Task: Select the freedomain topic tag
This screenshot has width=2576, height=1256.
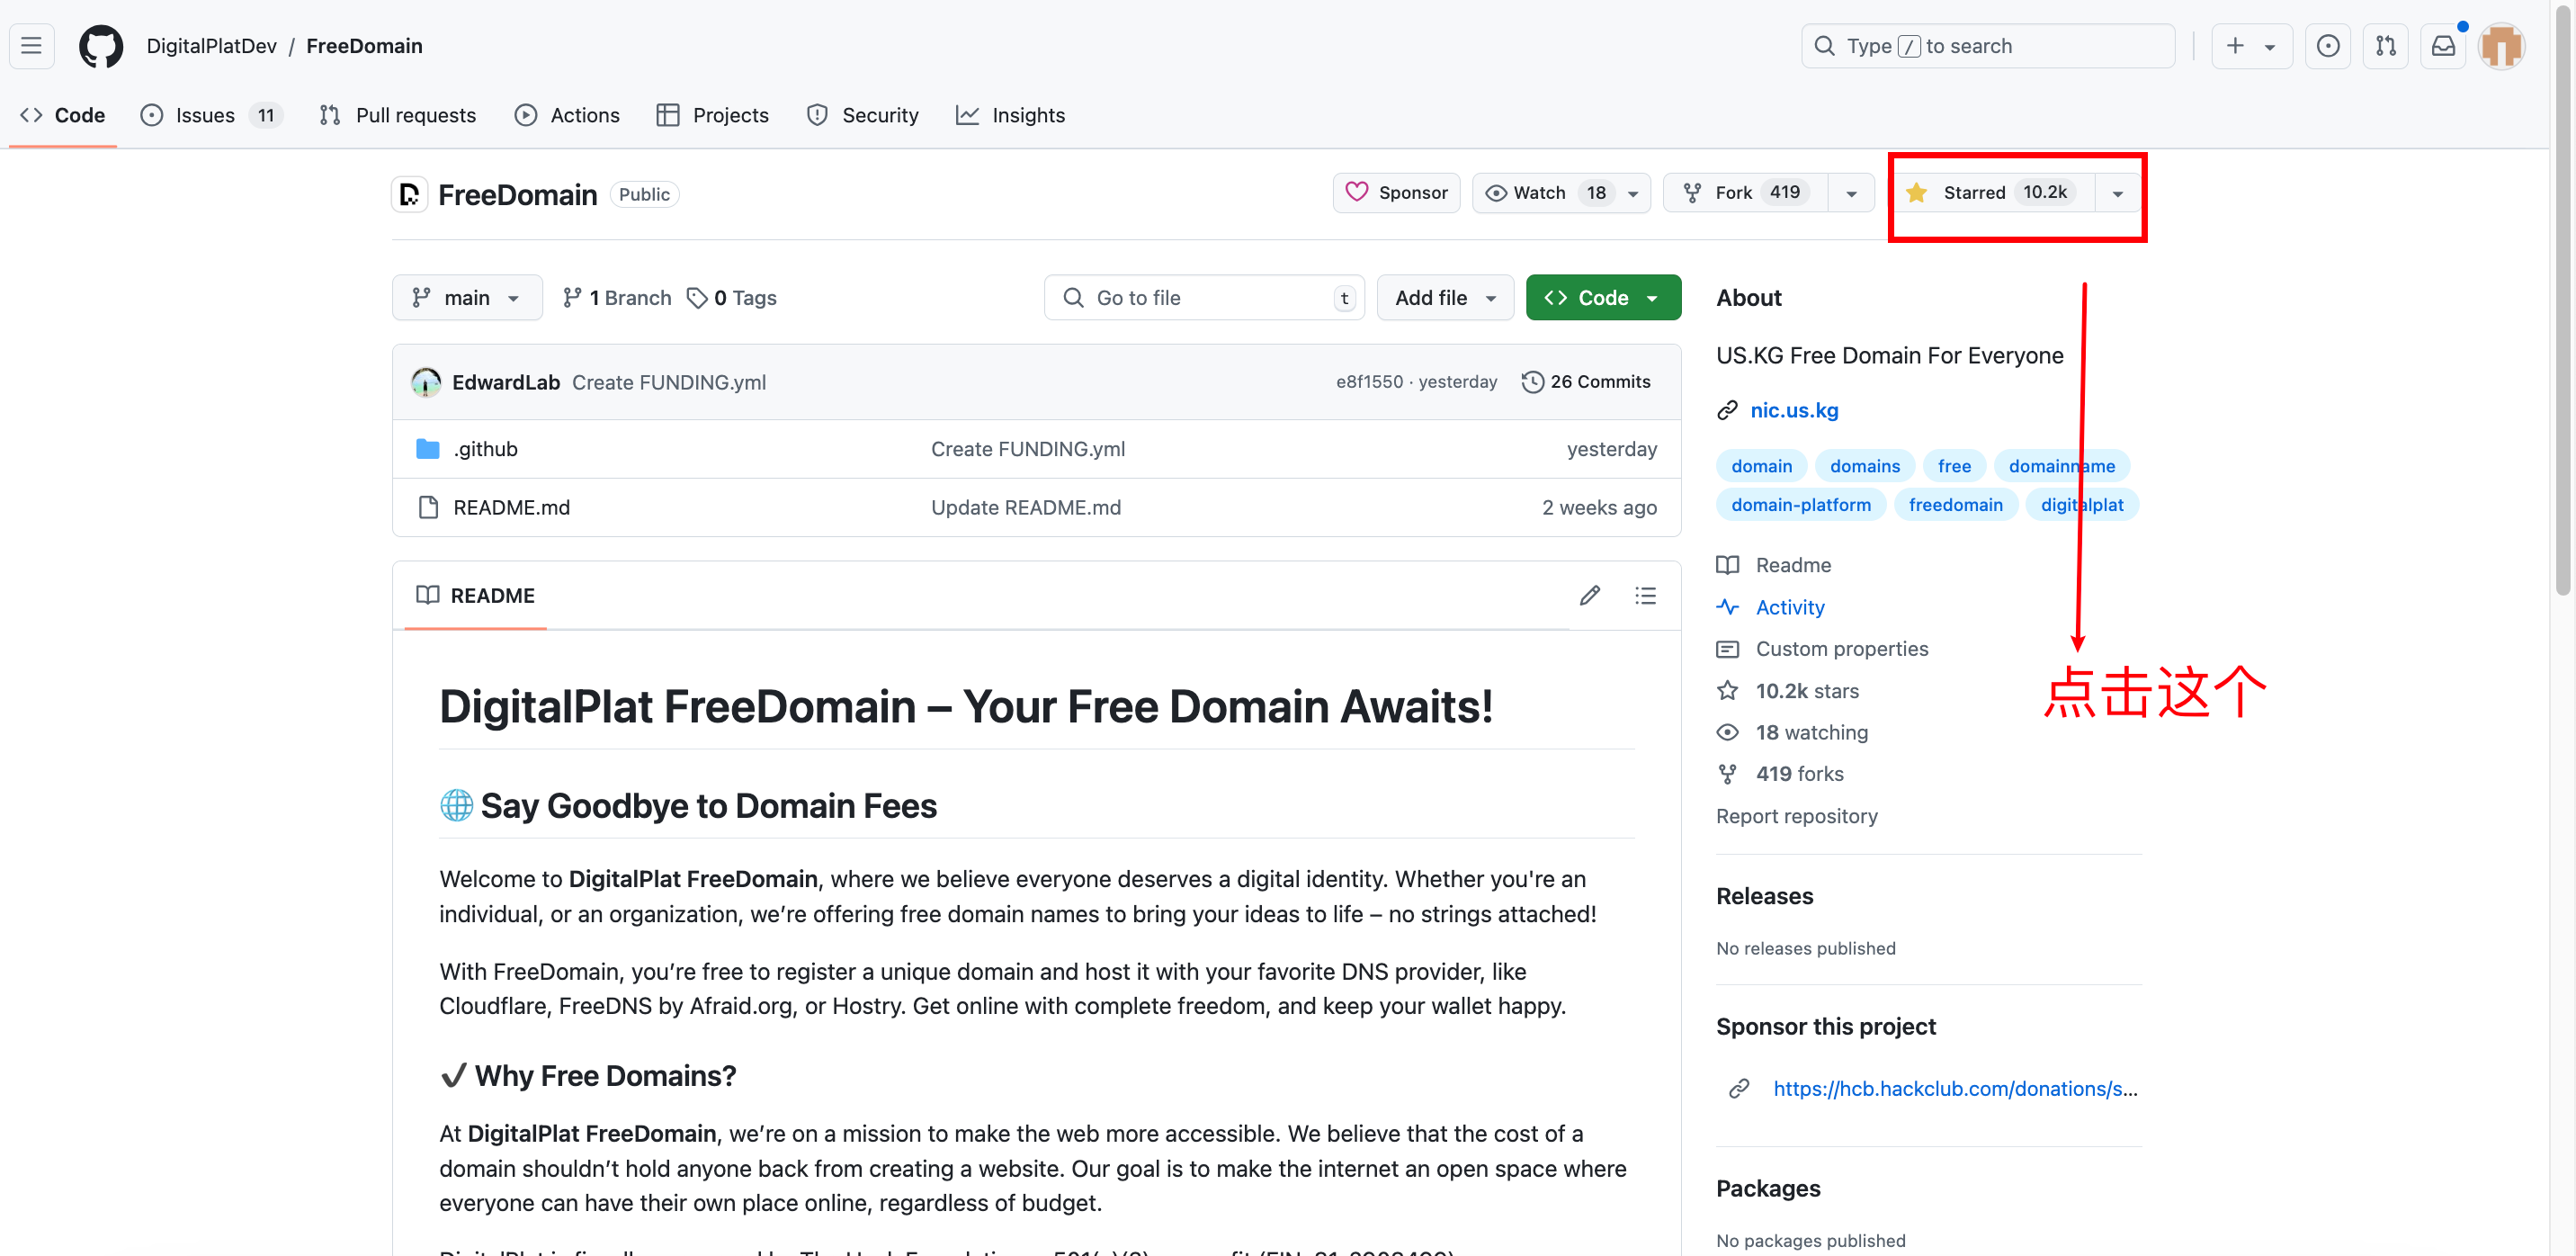Action: click(x=1955, y=505)
